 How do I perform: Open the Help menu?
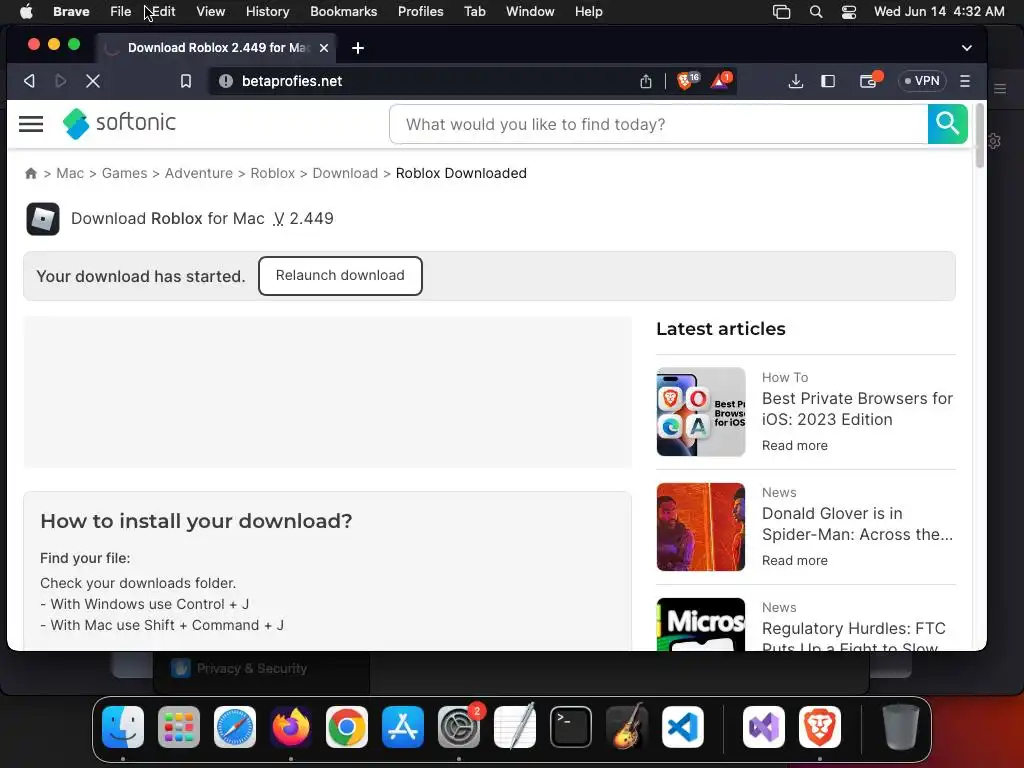588,11
